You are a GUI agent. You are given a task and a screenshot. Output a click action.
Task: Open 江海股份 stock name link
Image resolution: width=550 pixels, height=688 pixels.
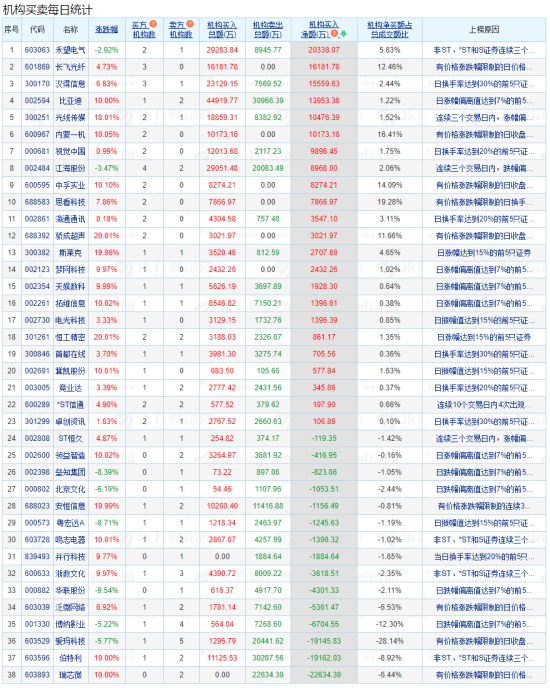tap(70, 168)
